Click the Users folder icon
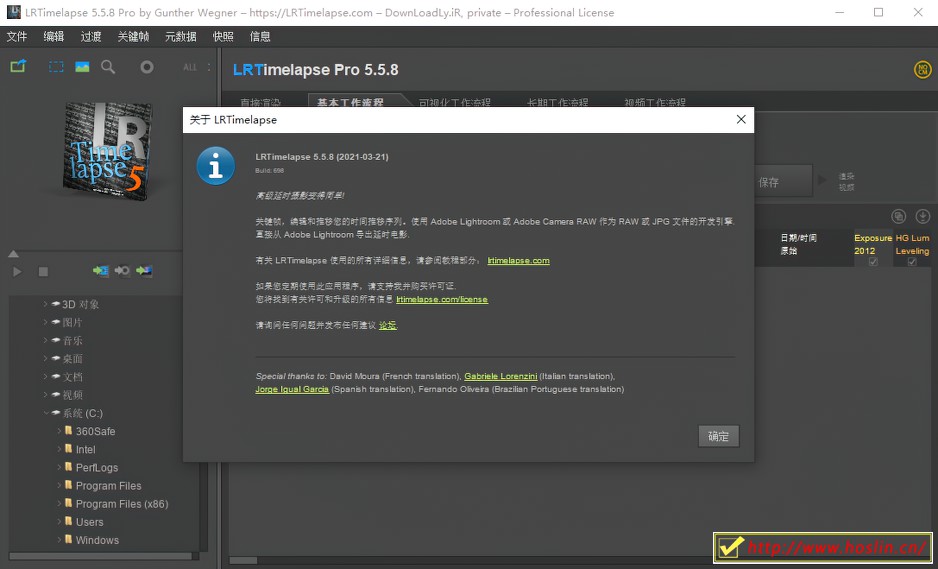The width and height of the screenshot is (938, 569). click(68, 521)
